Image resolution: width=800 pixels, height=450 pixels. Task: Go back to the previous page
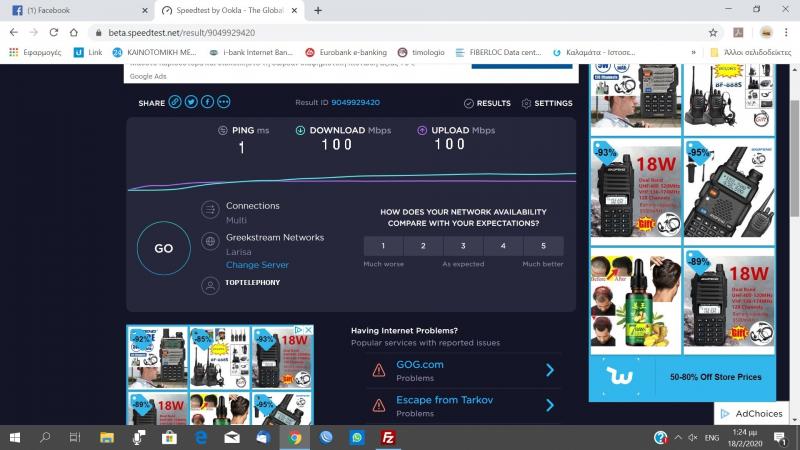(14, 32)
